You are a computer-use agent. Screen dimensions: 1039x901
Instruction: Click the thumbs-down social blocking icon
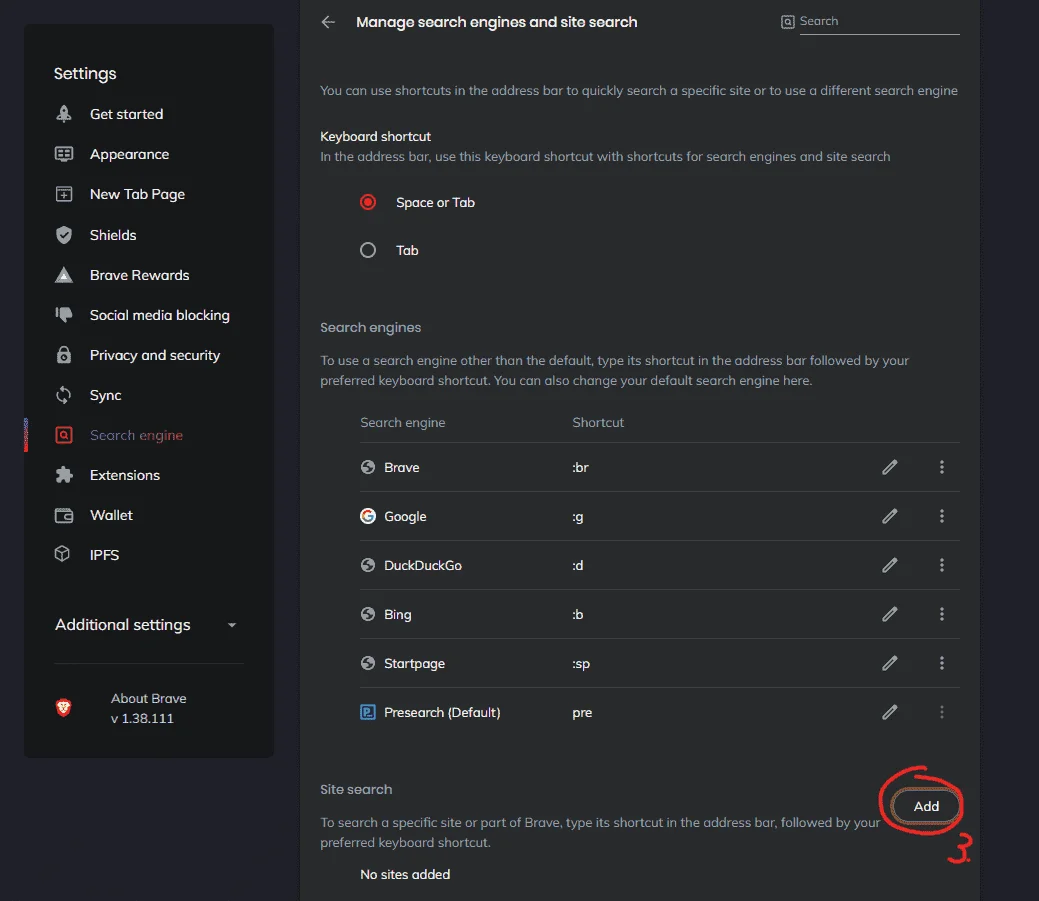pyautogui.click(x=64, y=315)
